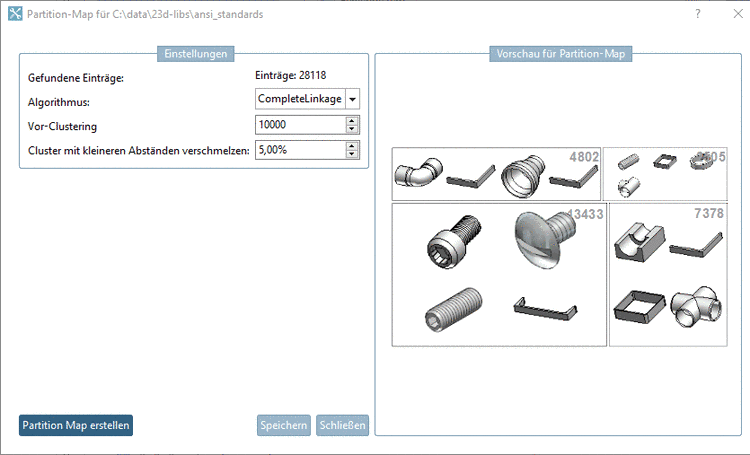Select the small tube sleeve thumbnail in top-right cluster

coord(629,187)
